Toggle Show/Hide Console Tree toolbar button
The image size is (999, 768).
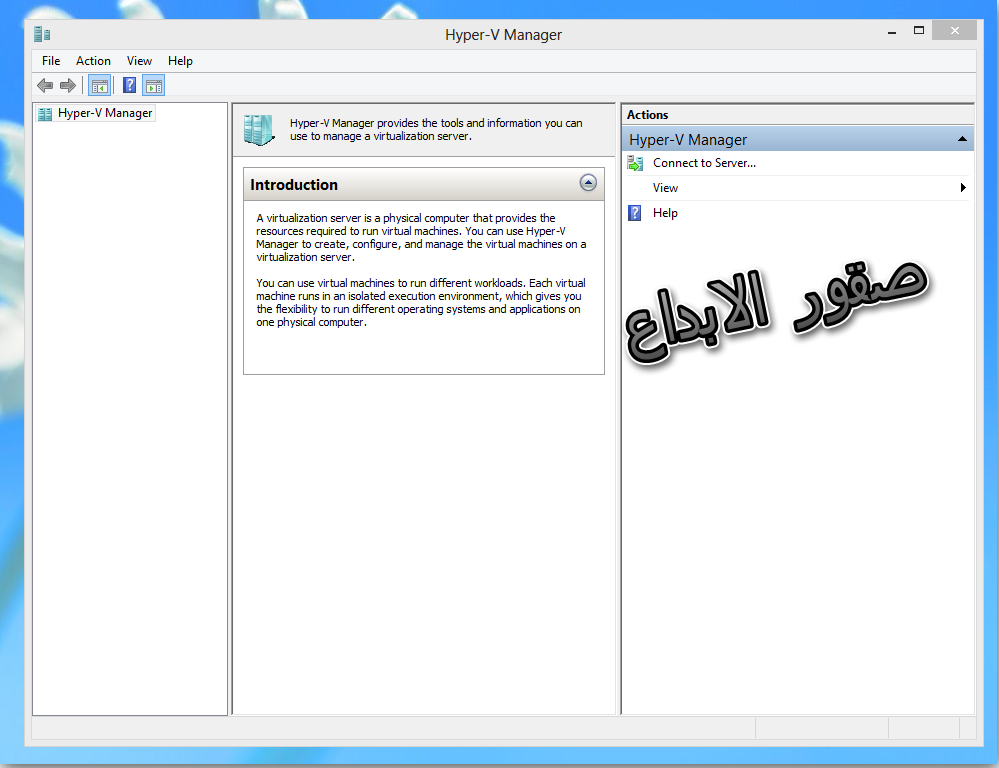99,86
